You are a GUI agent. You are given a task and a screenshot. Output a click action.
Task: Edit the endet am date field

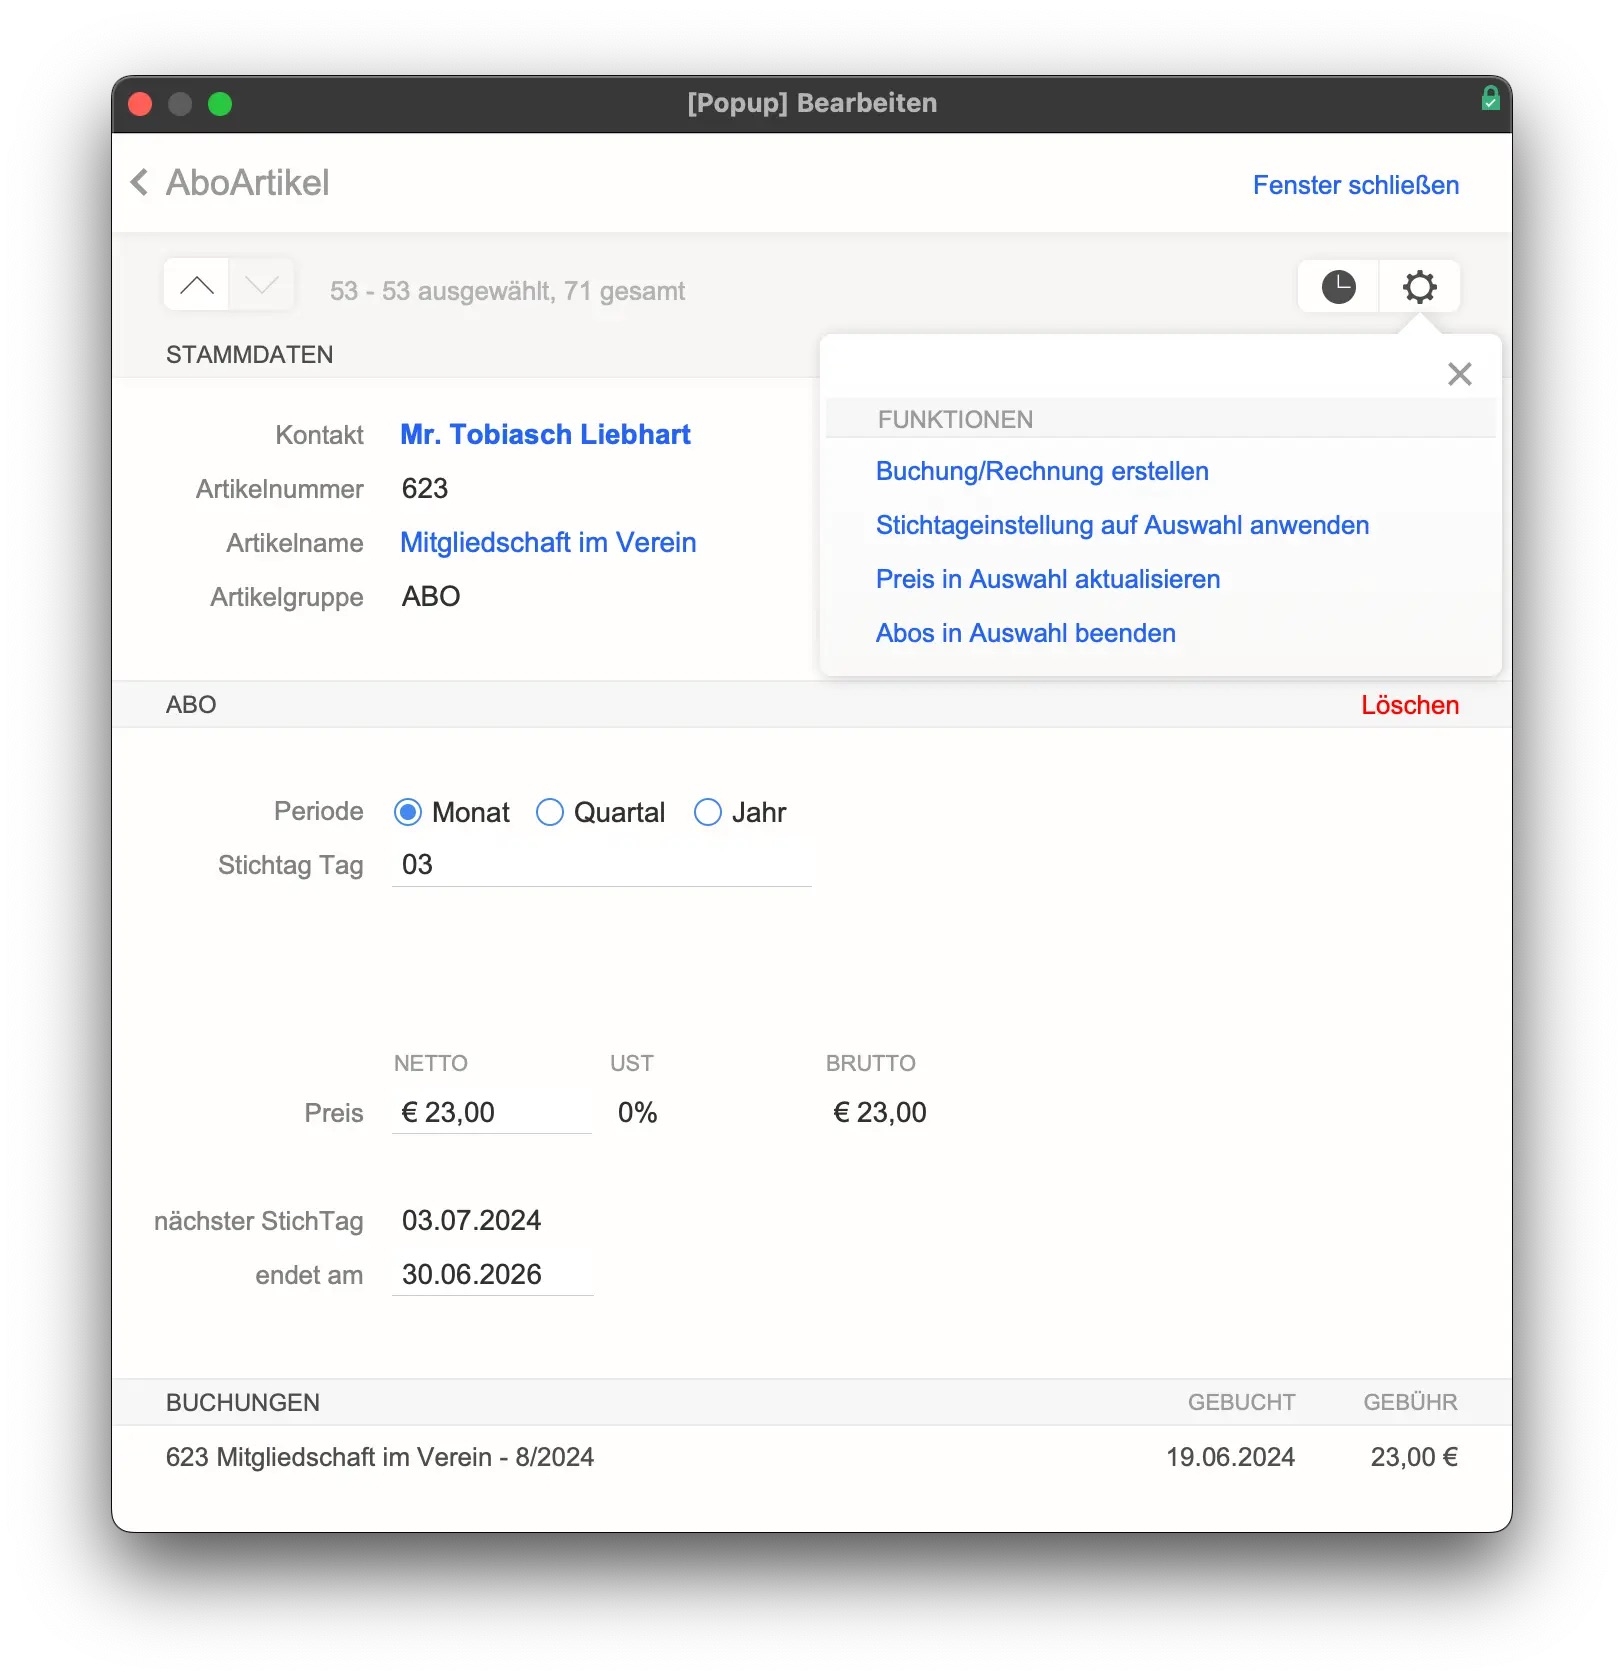[492, 1274]
